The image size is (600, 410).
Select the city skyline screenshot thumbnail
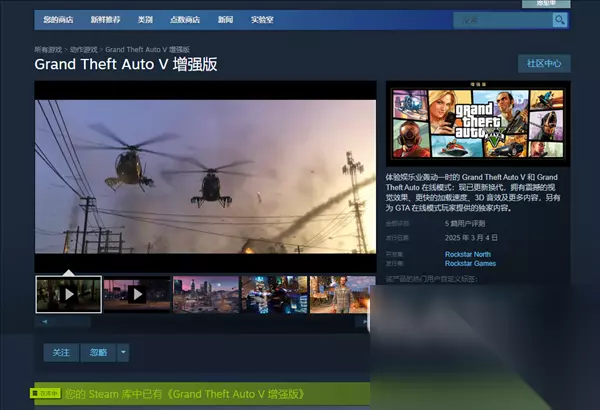(x=206, y=294)
